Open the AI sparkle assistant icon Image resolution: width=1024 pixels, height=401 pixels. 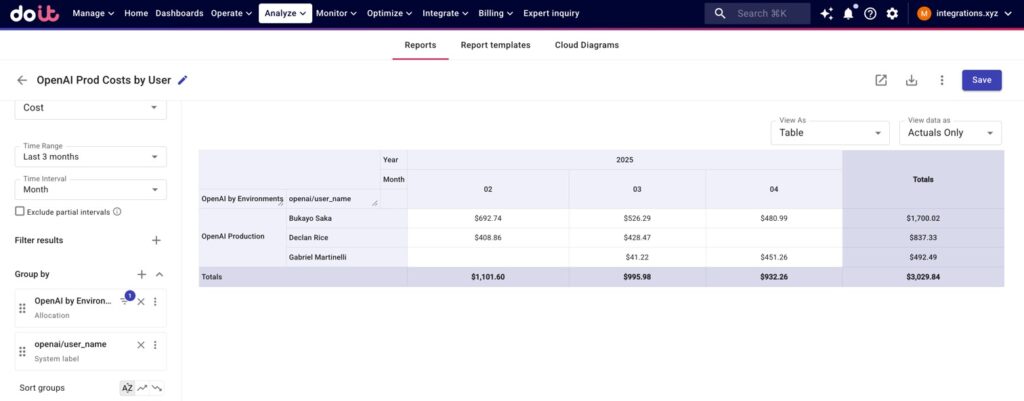coord(826,14)
